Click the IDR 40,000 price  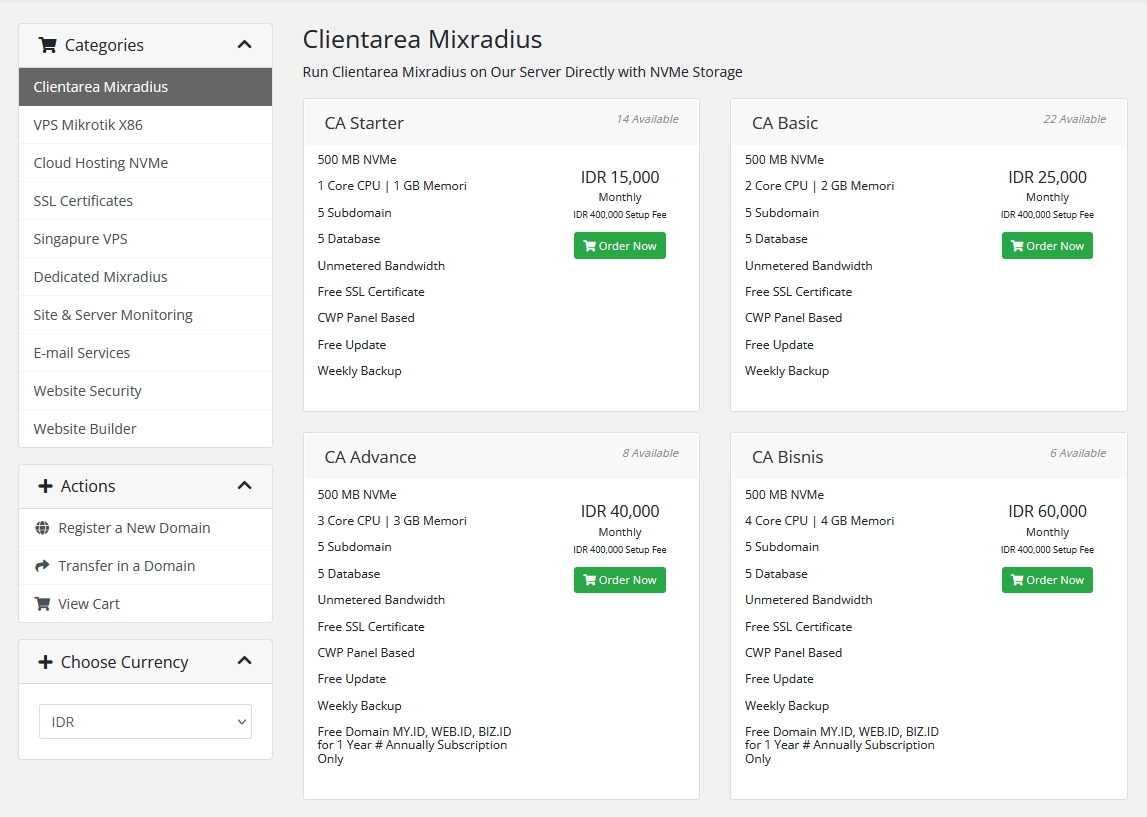point(620,511)
